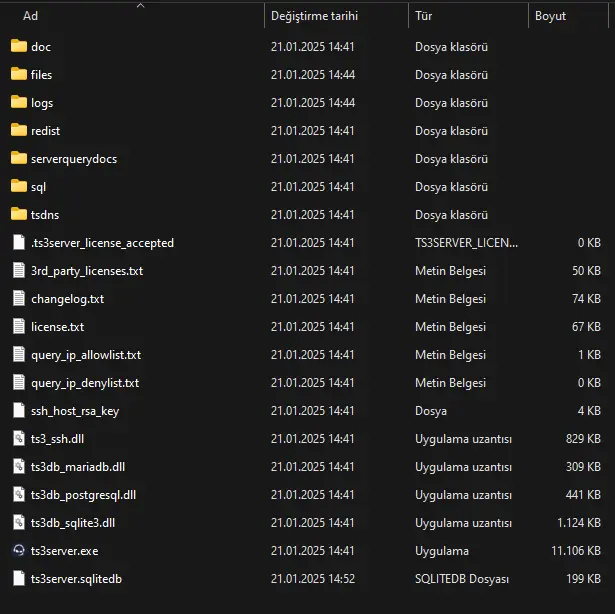Viewport: 615px width, 614px height.
Task: Click the 309 KB size value
Action: [x=583, y=467]
